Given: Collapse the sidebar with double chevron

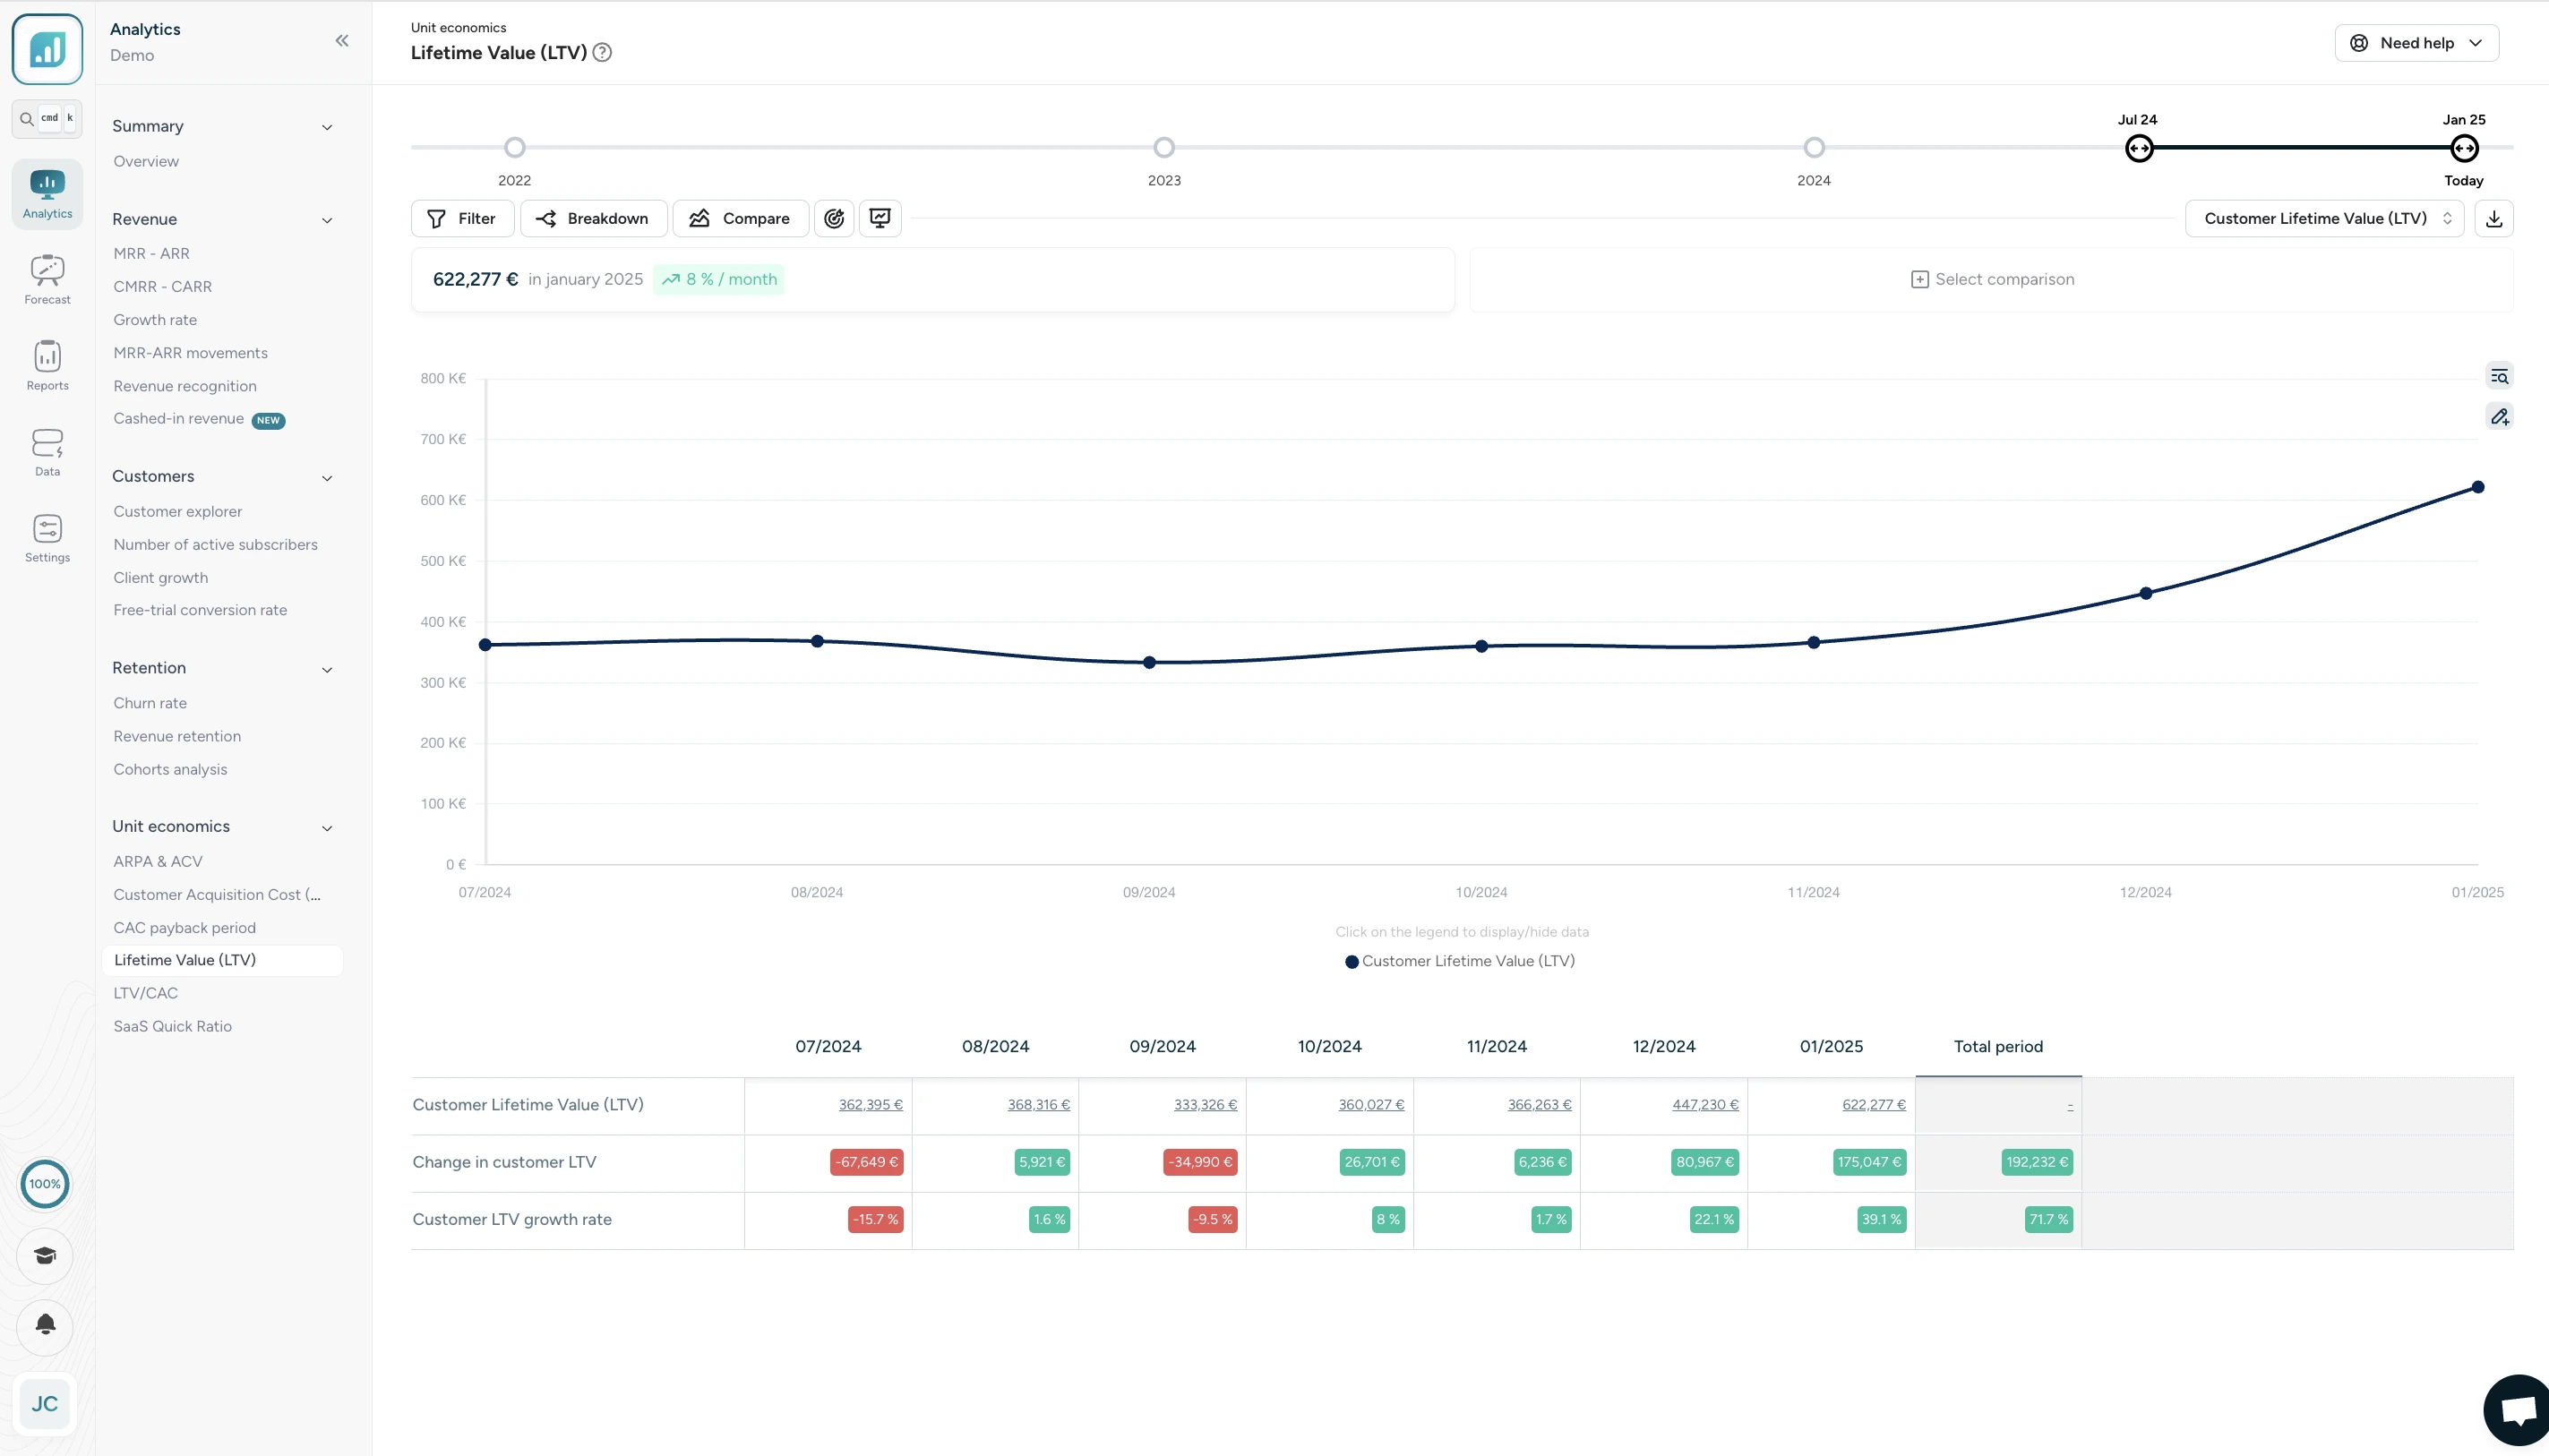Looking at the screenshot, I should [342, 40].
